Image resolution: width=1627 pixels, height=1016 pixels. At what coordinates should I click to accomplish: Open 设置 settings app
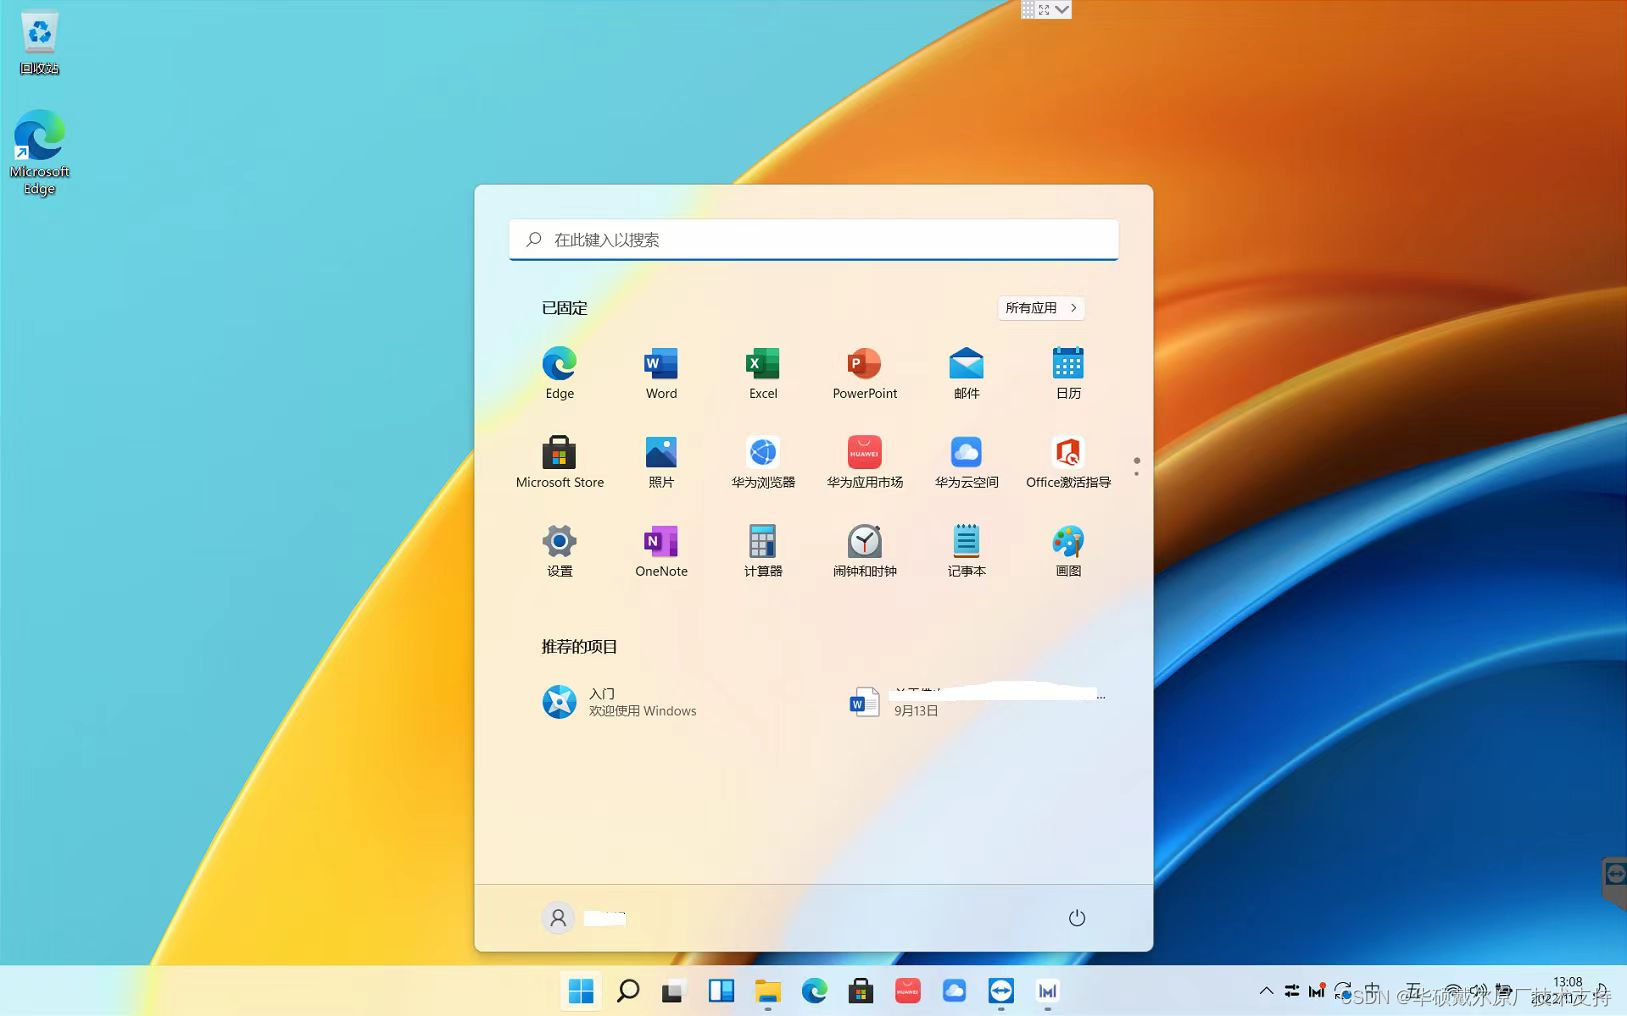point(559,551)
